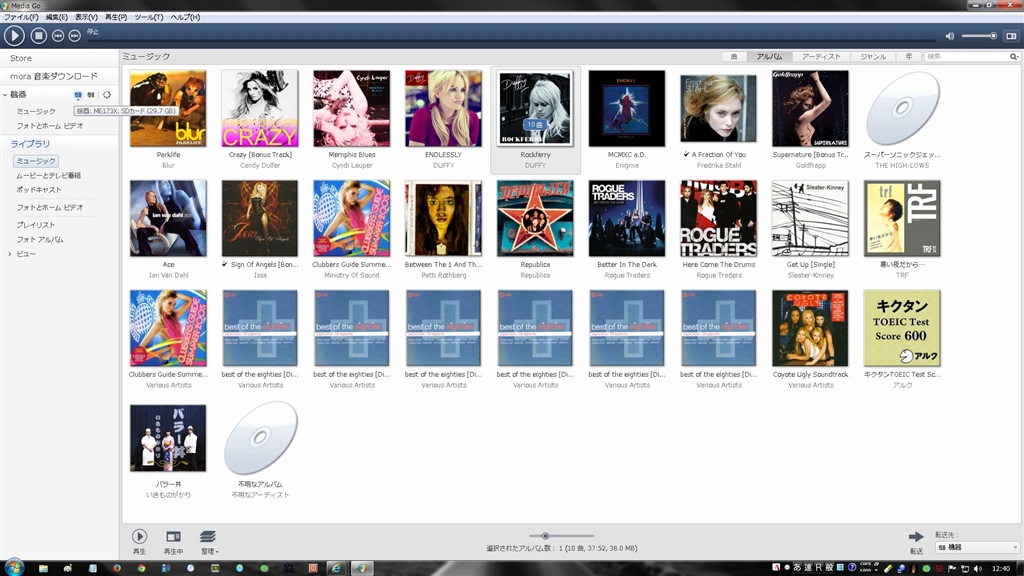This screenshot has height=576, width=1024.
Task: Open the ツール(T) menu
Action: [x=148, y=17]
